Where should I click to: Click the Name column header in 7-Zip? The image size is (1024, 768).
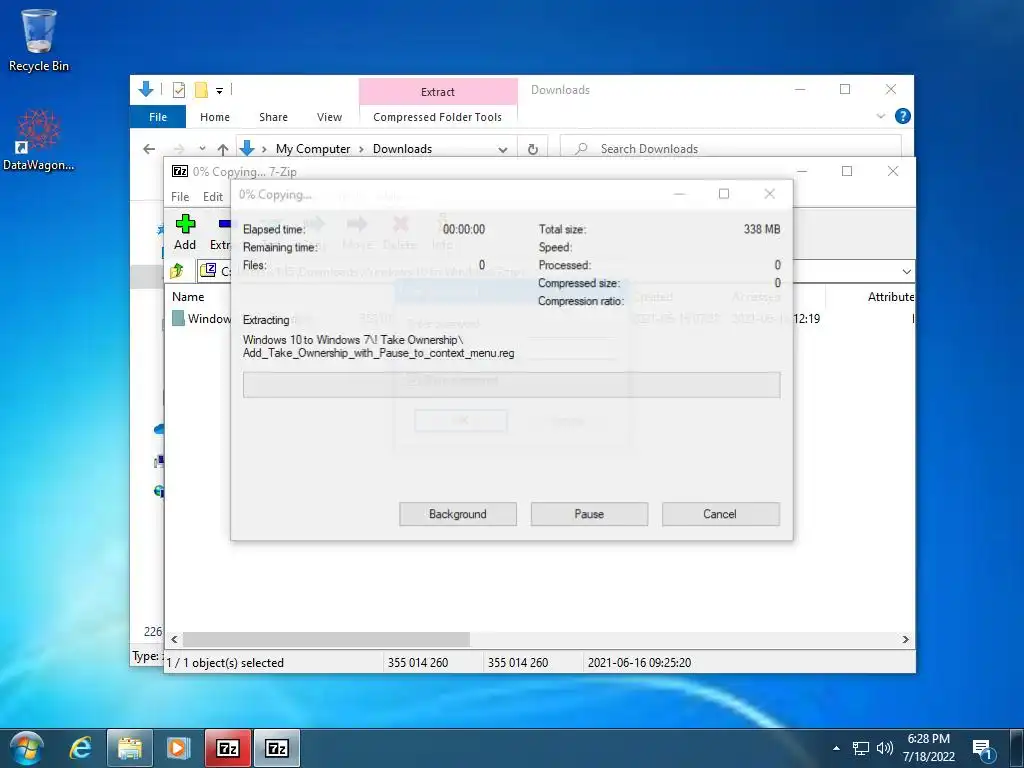[x=188, y=296]
